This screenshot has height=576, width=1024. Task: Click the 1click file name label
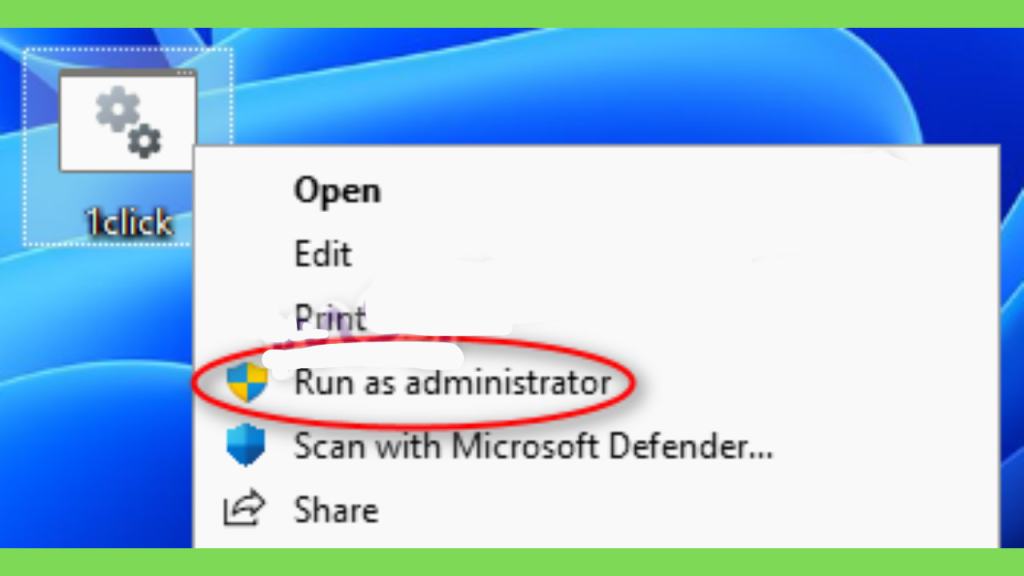[129, 223]
